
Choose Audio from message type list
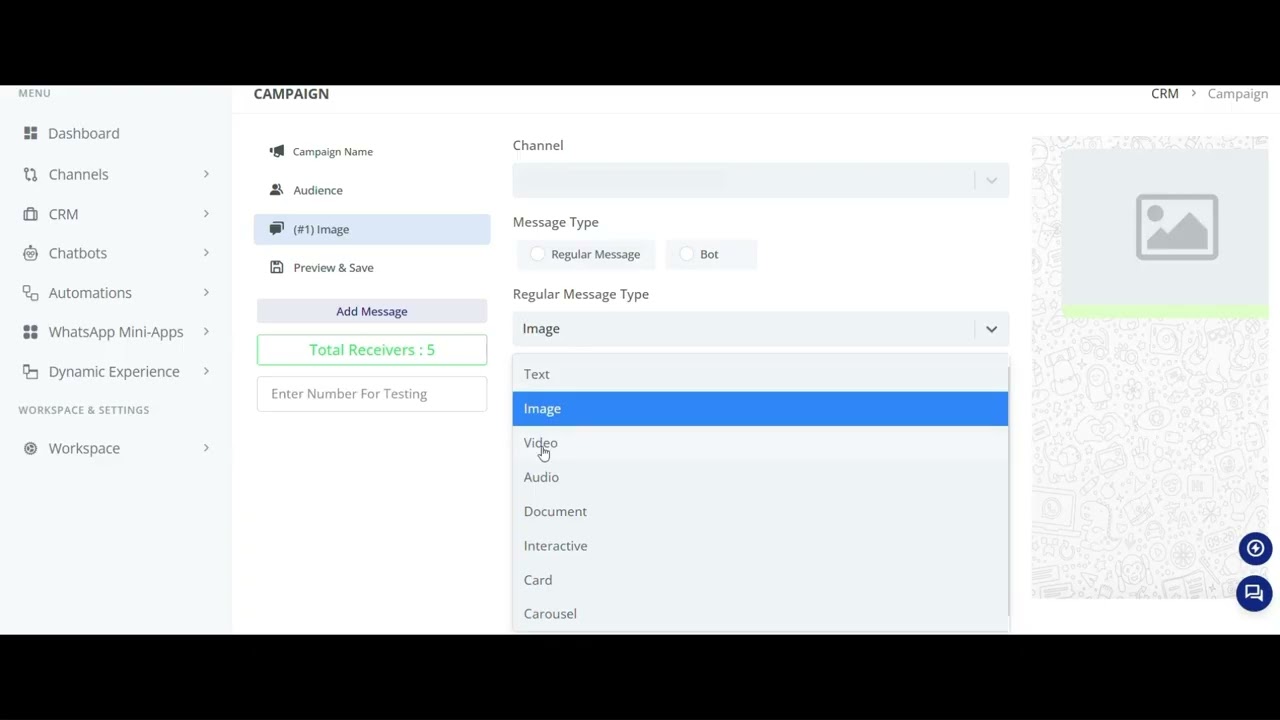(760, 477)
